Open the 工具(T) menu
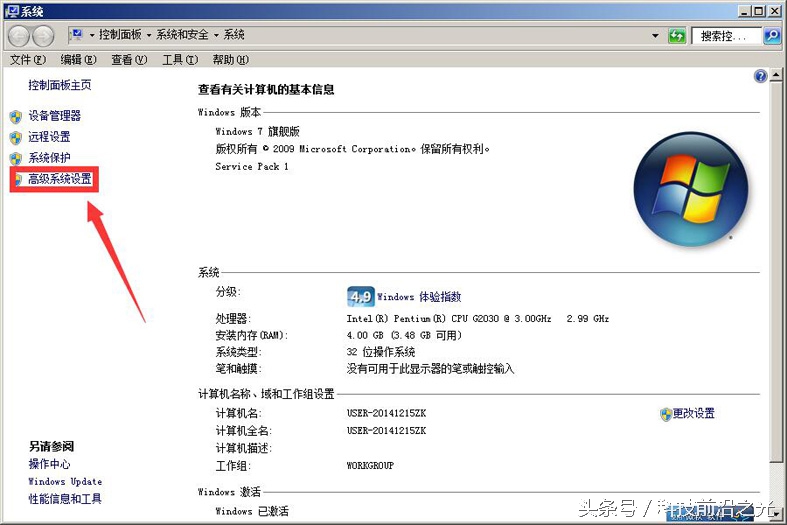Screen dimensions: 787x525 click(x=180, y=60)
